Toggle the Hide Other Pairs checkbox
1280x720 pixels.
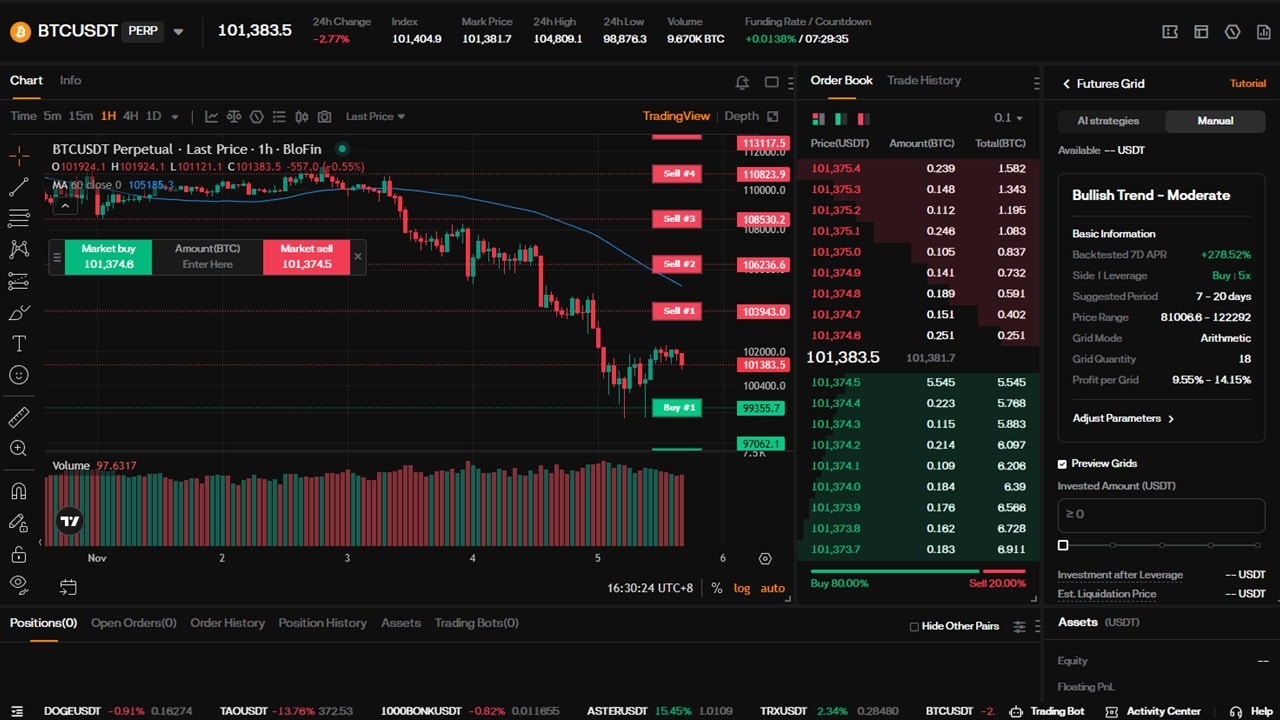[x=914, y=627]
